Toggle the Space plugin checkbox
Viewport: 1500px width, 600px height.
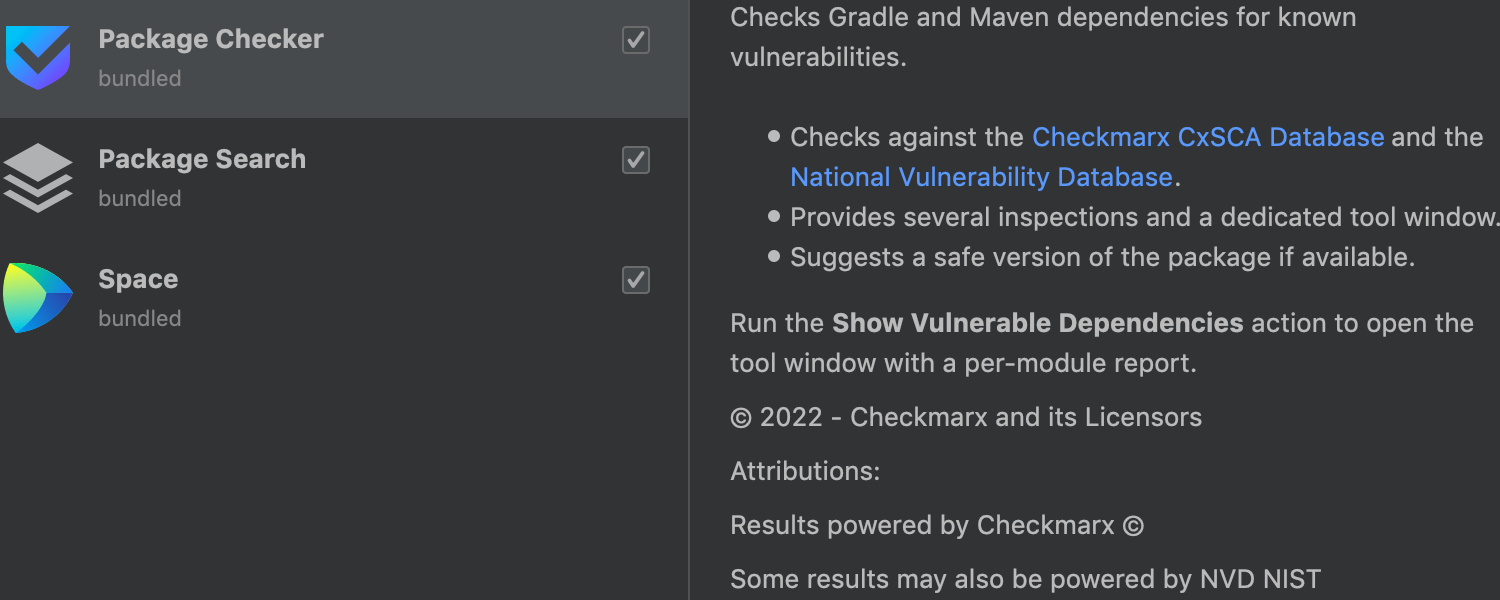click(636, 280)
